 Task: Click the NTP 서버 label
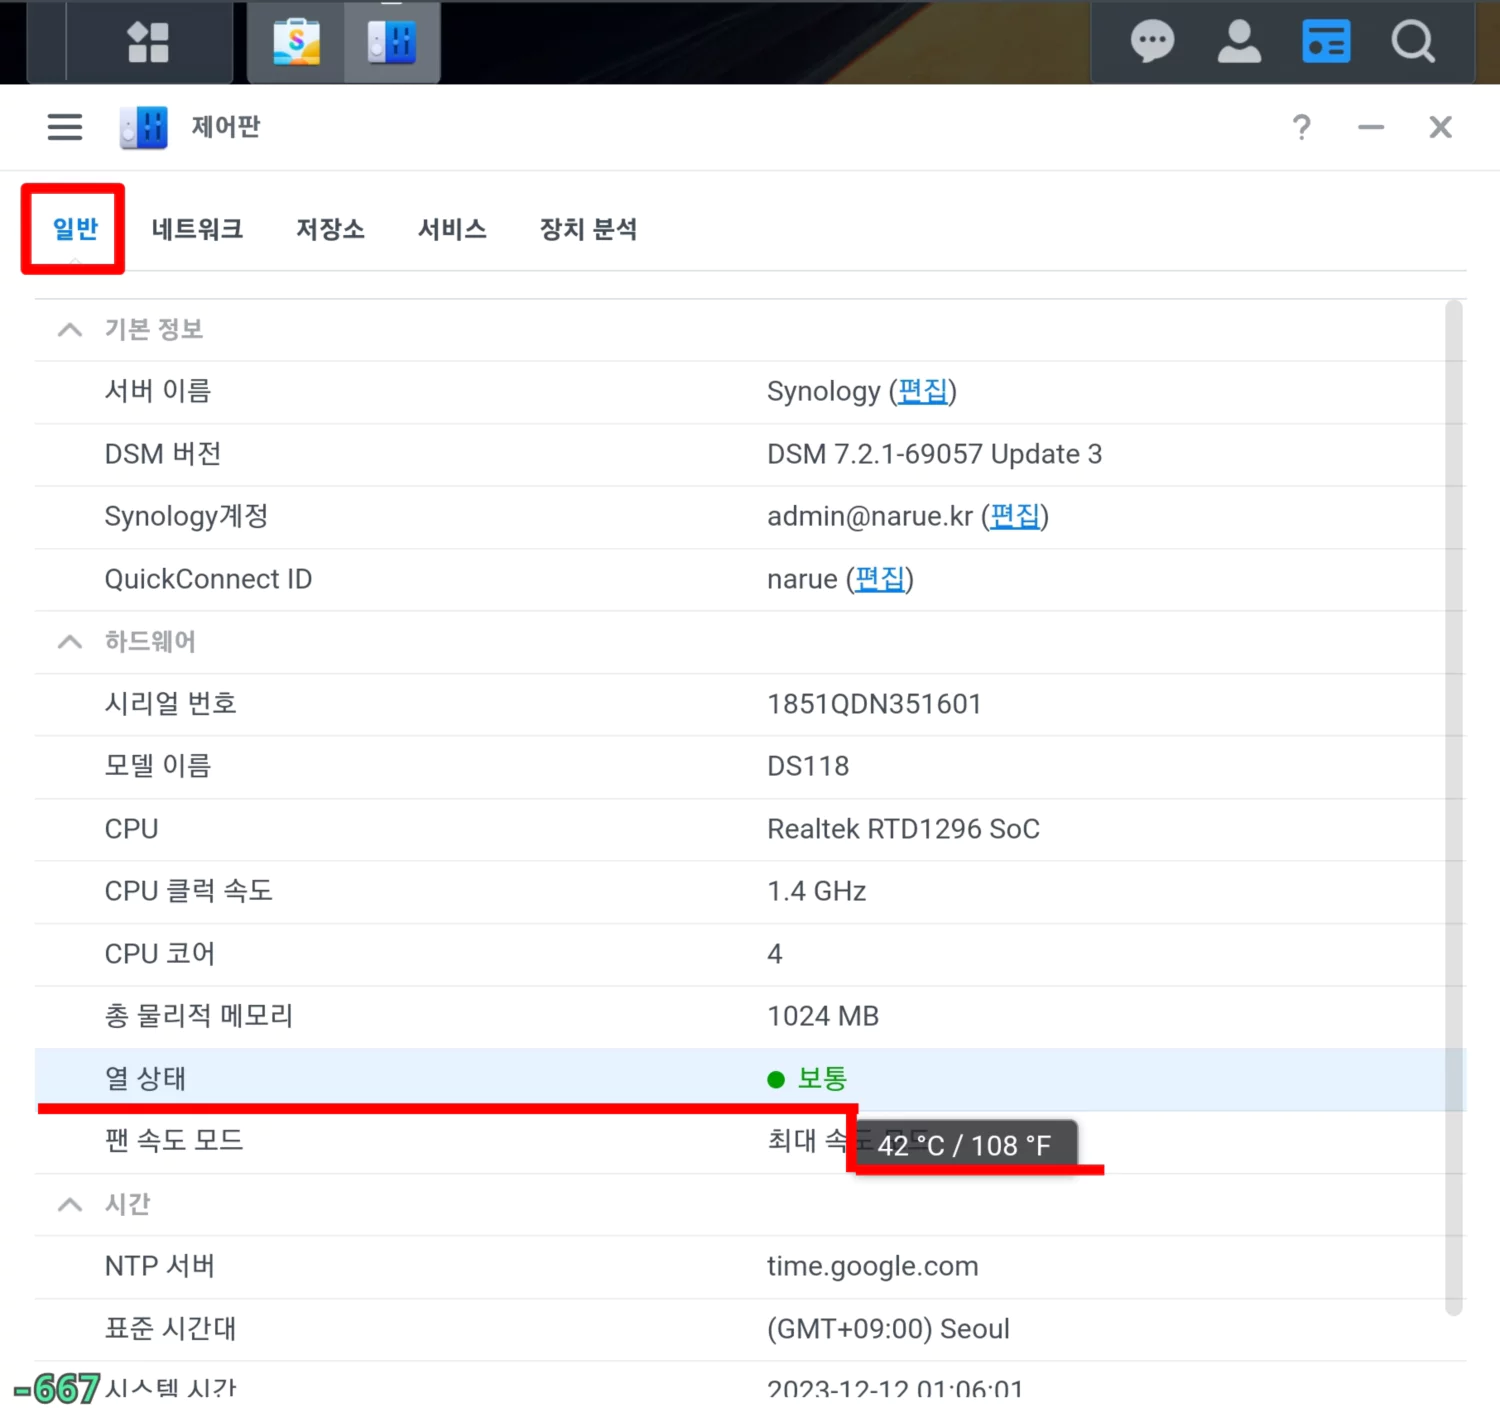pyautogui.click(x=160, y=1266)
